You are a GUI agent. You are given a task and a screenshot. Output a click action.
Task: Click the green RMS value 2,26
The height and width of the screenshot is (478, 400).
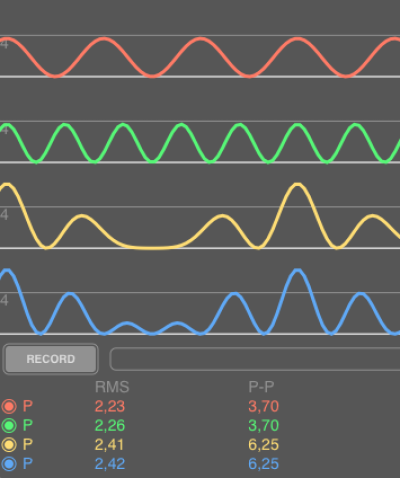tap(110, 425)
